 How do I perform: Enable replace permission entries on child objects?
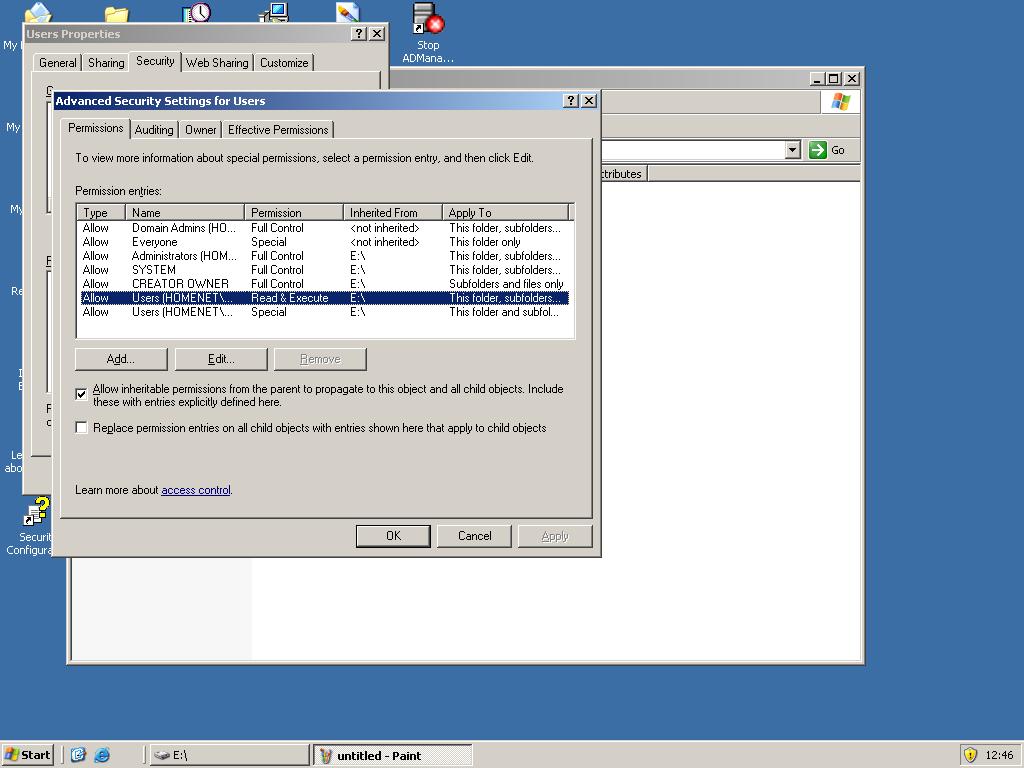pos(81,427)
